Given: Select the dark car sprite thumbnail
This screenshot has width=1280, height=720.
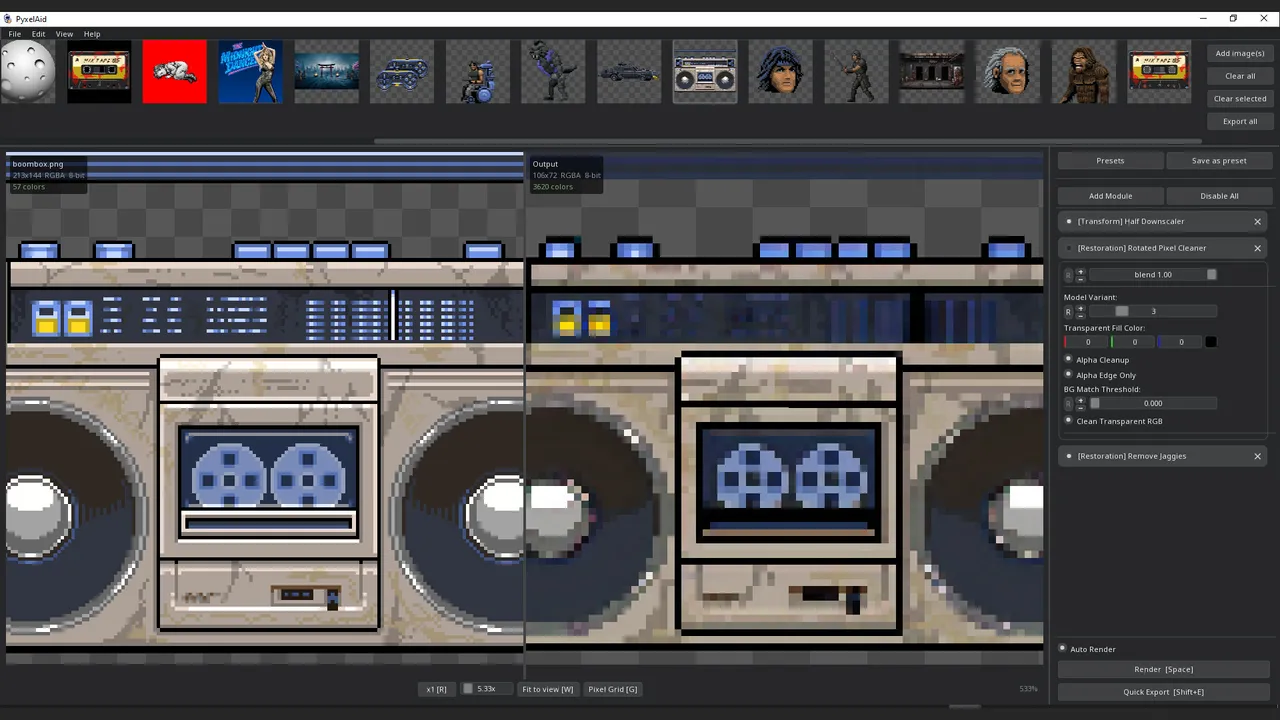Looking at the screenshot, I should (629, 72).
